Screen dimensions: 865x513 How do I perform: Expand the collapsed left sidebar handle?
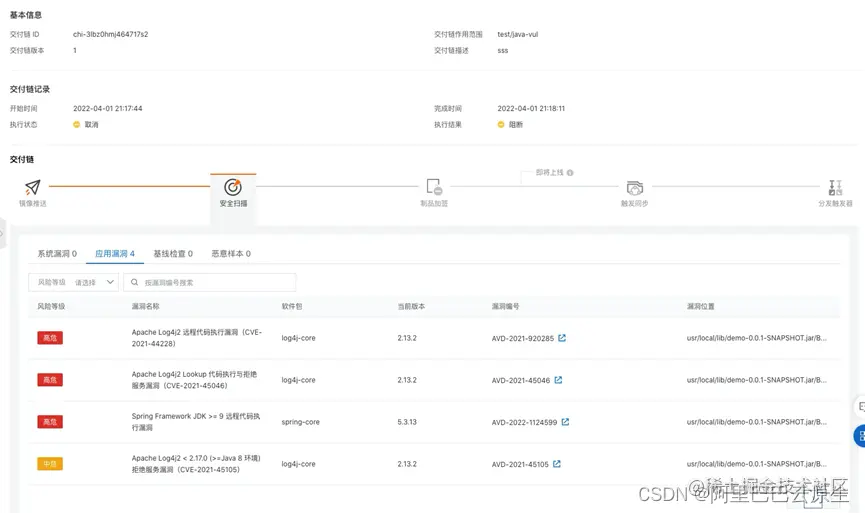(2, 233)
